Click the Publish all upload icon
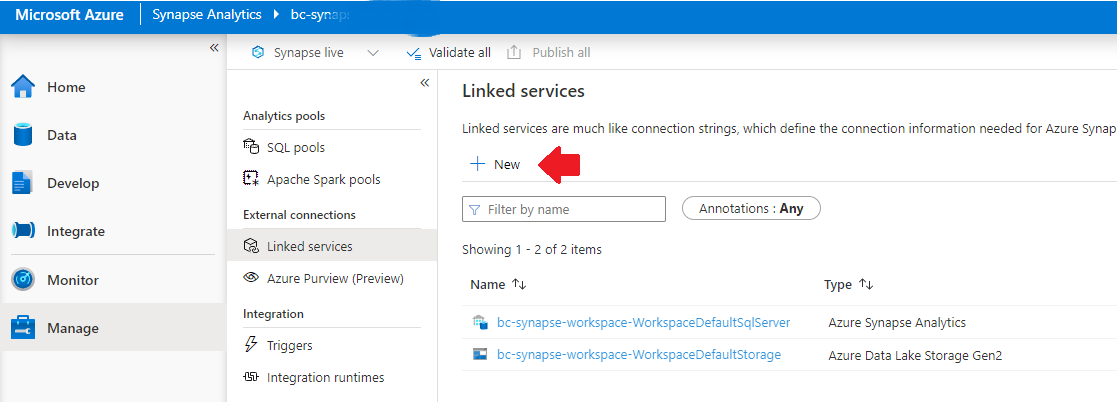The width and height of the screenshot is (1117, 402). coord(514,53)
